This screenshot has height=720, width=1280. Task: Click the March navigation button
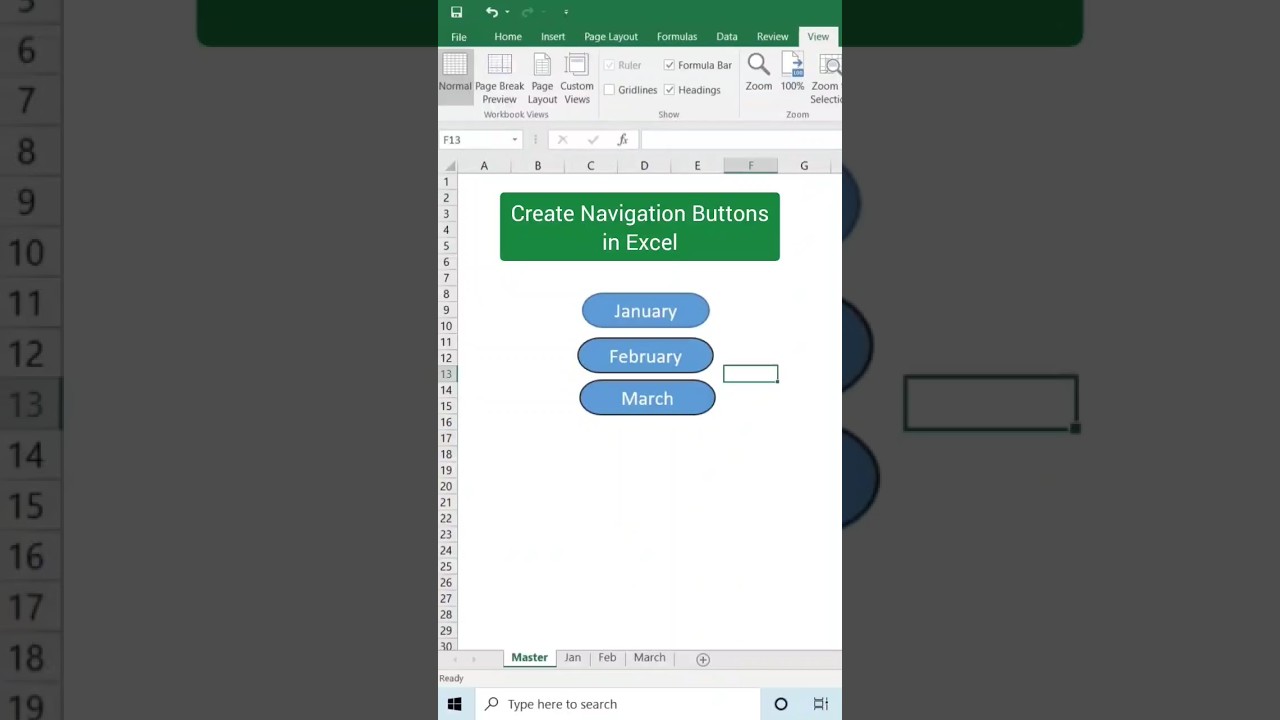click(647, 398)
